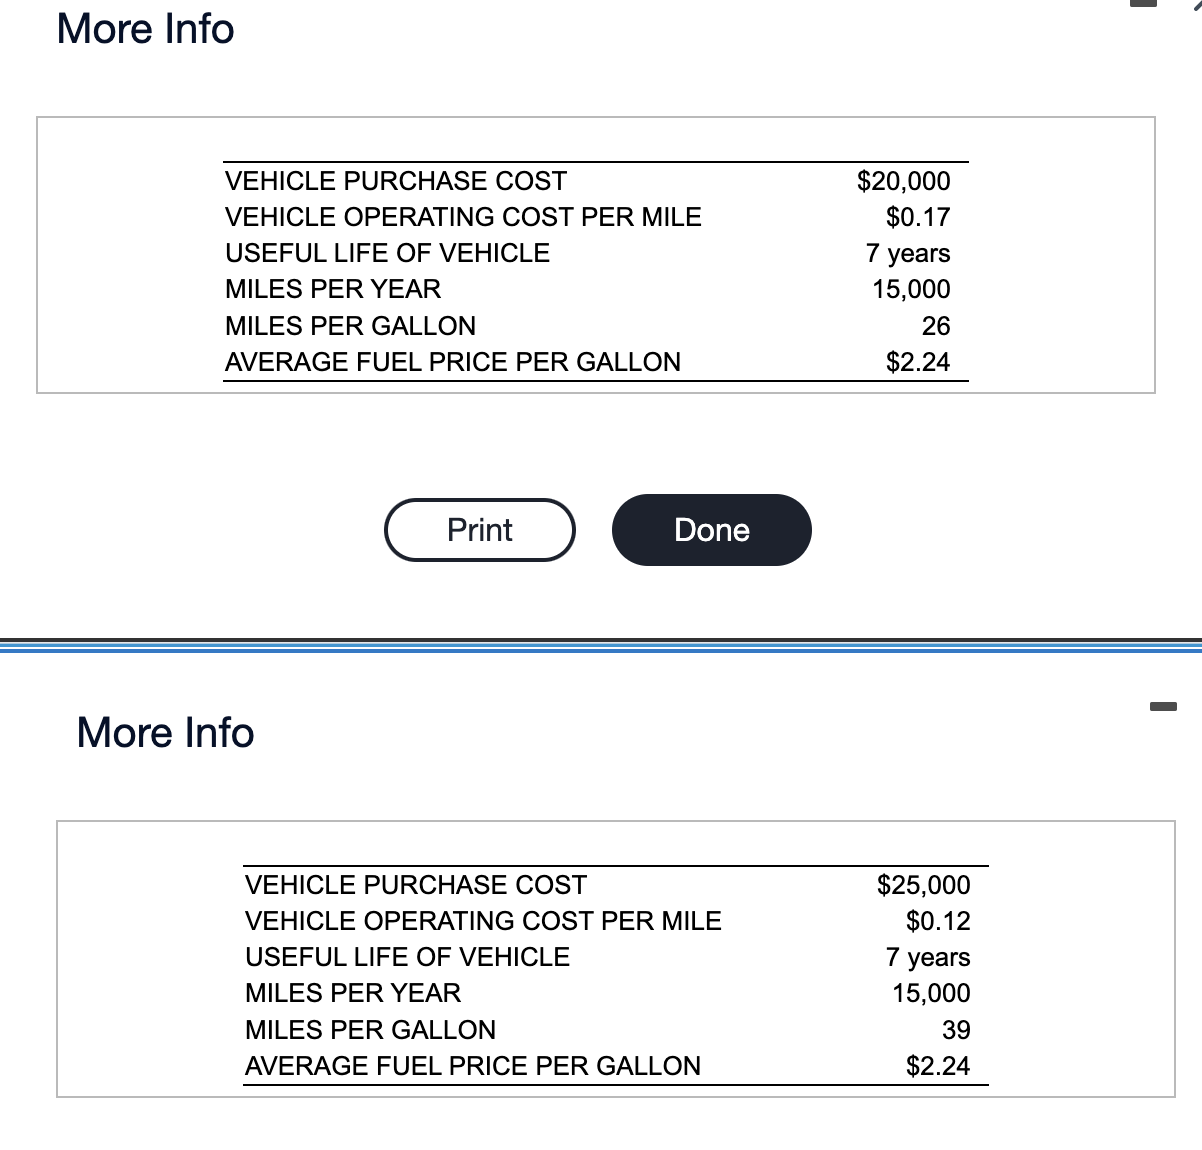Click the VEHICLE PURCHASE COST $25,000 value
Screen dimensions: 1202x1150
(x=923, y=885)
